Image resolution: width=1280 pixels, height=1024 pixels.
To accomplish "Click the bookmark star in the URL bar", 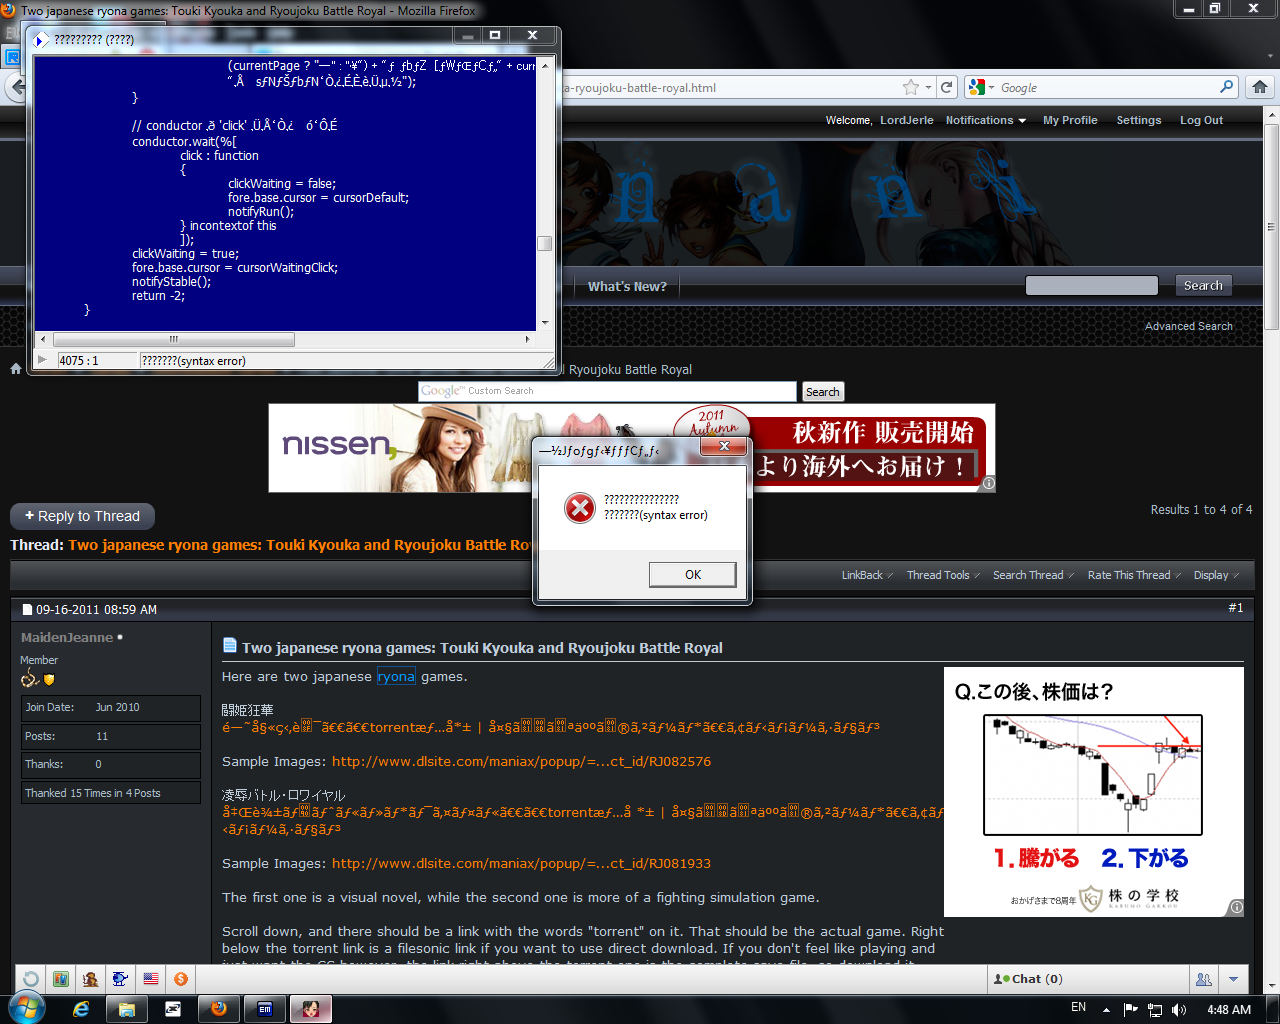I will [910, 88].
